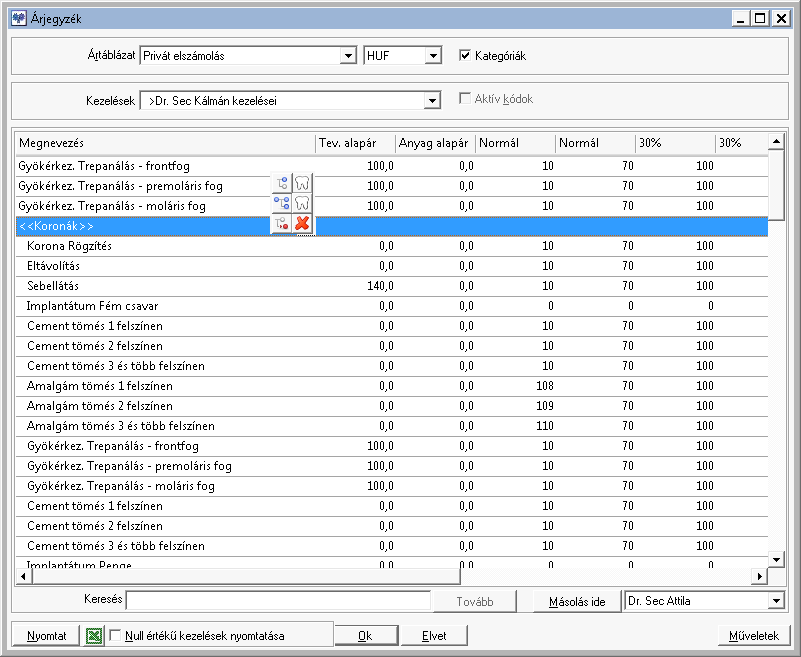Click the horizontal scrollbar left arrow

coord(23,576)
